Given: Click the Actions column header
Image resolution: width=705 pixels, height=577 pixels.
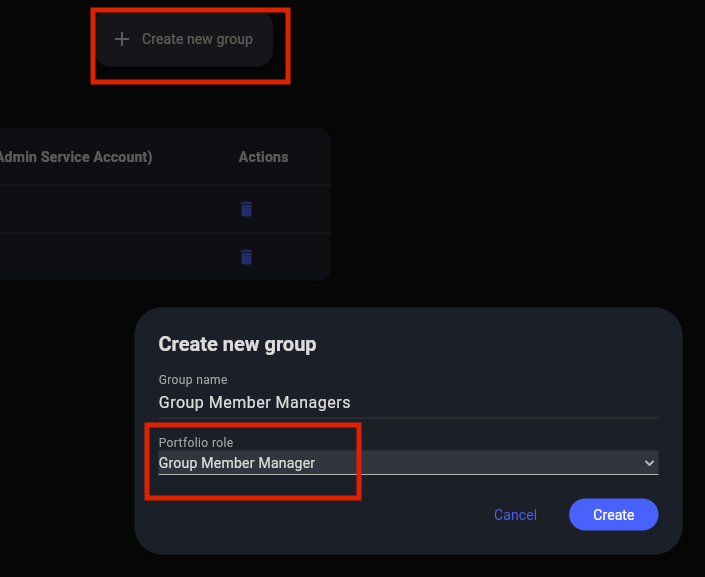Looking at the screenshot, I should tap(263, 157).
